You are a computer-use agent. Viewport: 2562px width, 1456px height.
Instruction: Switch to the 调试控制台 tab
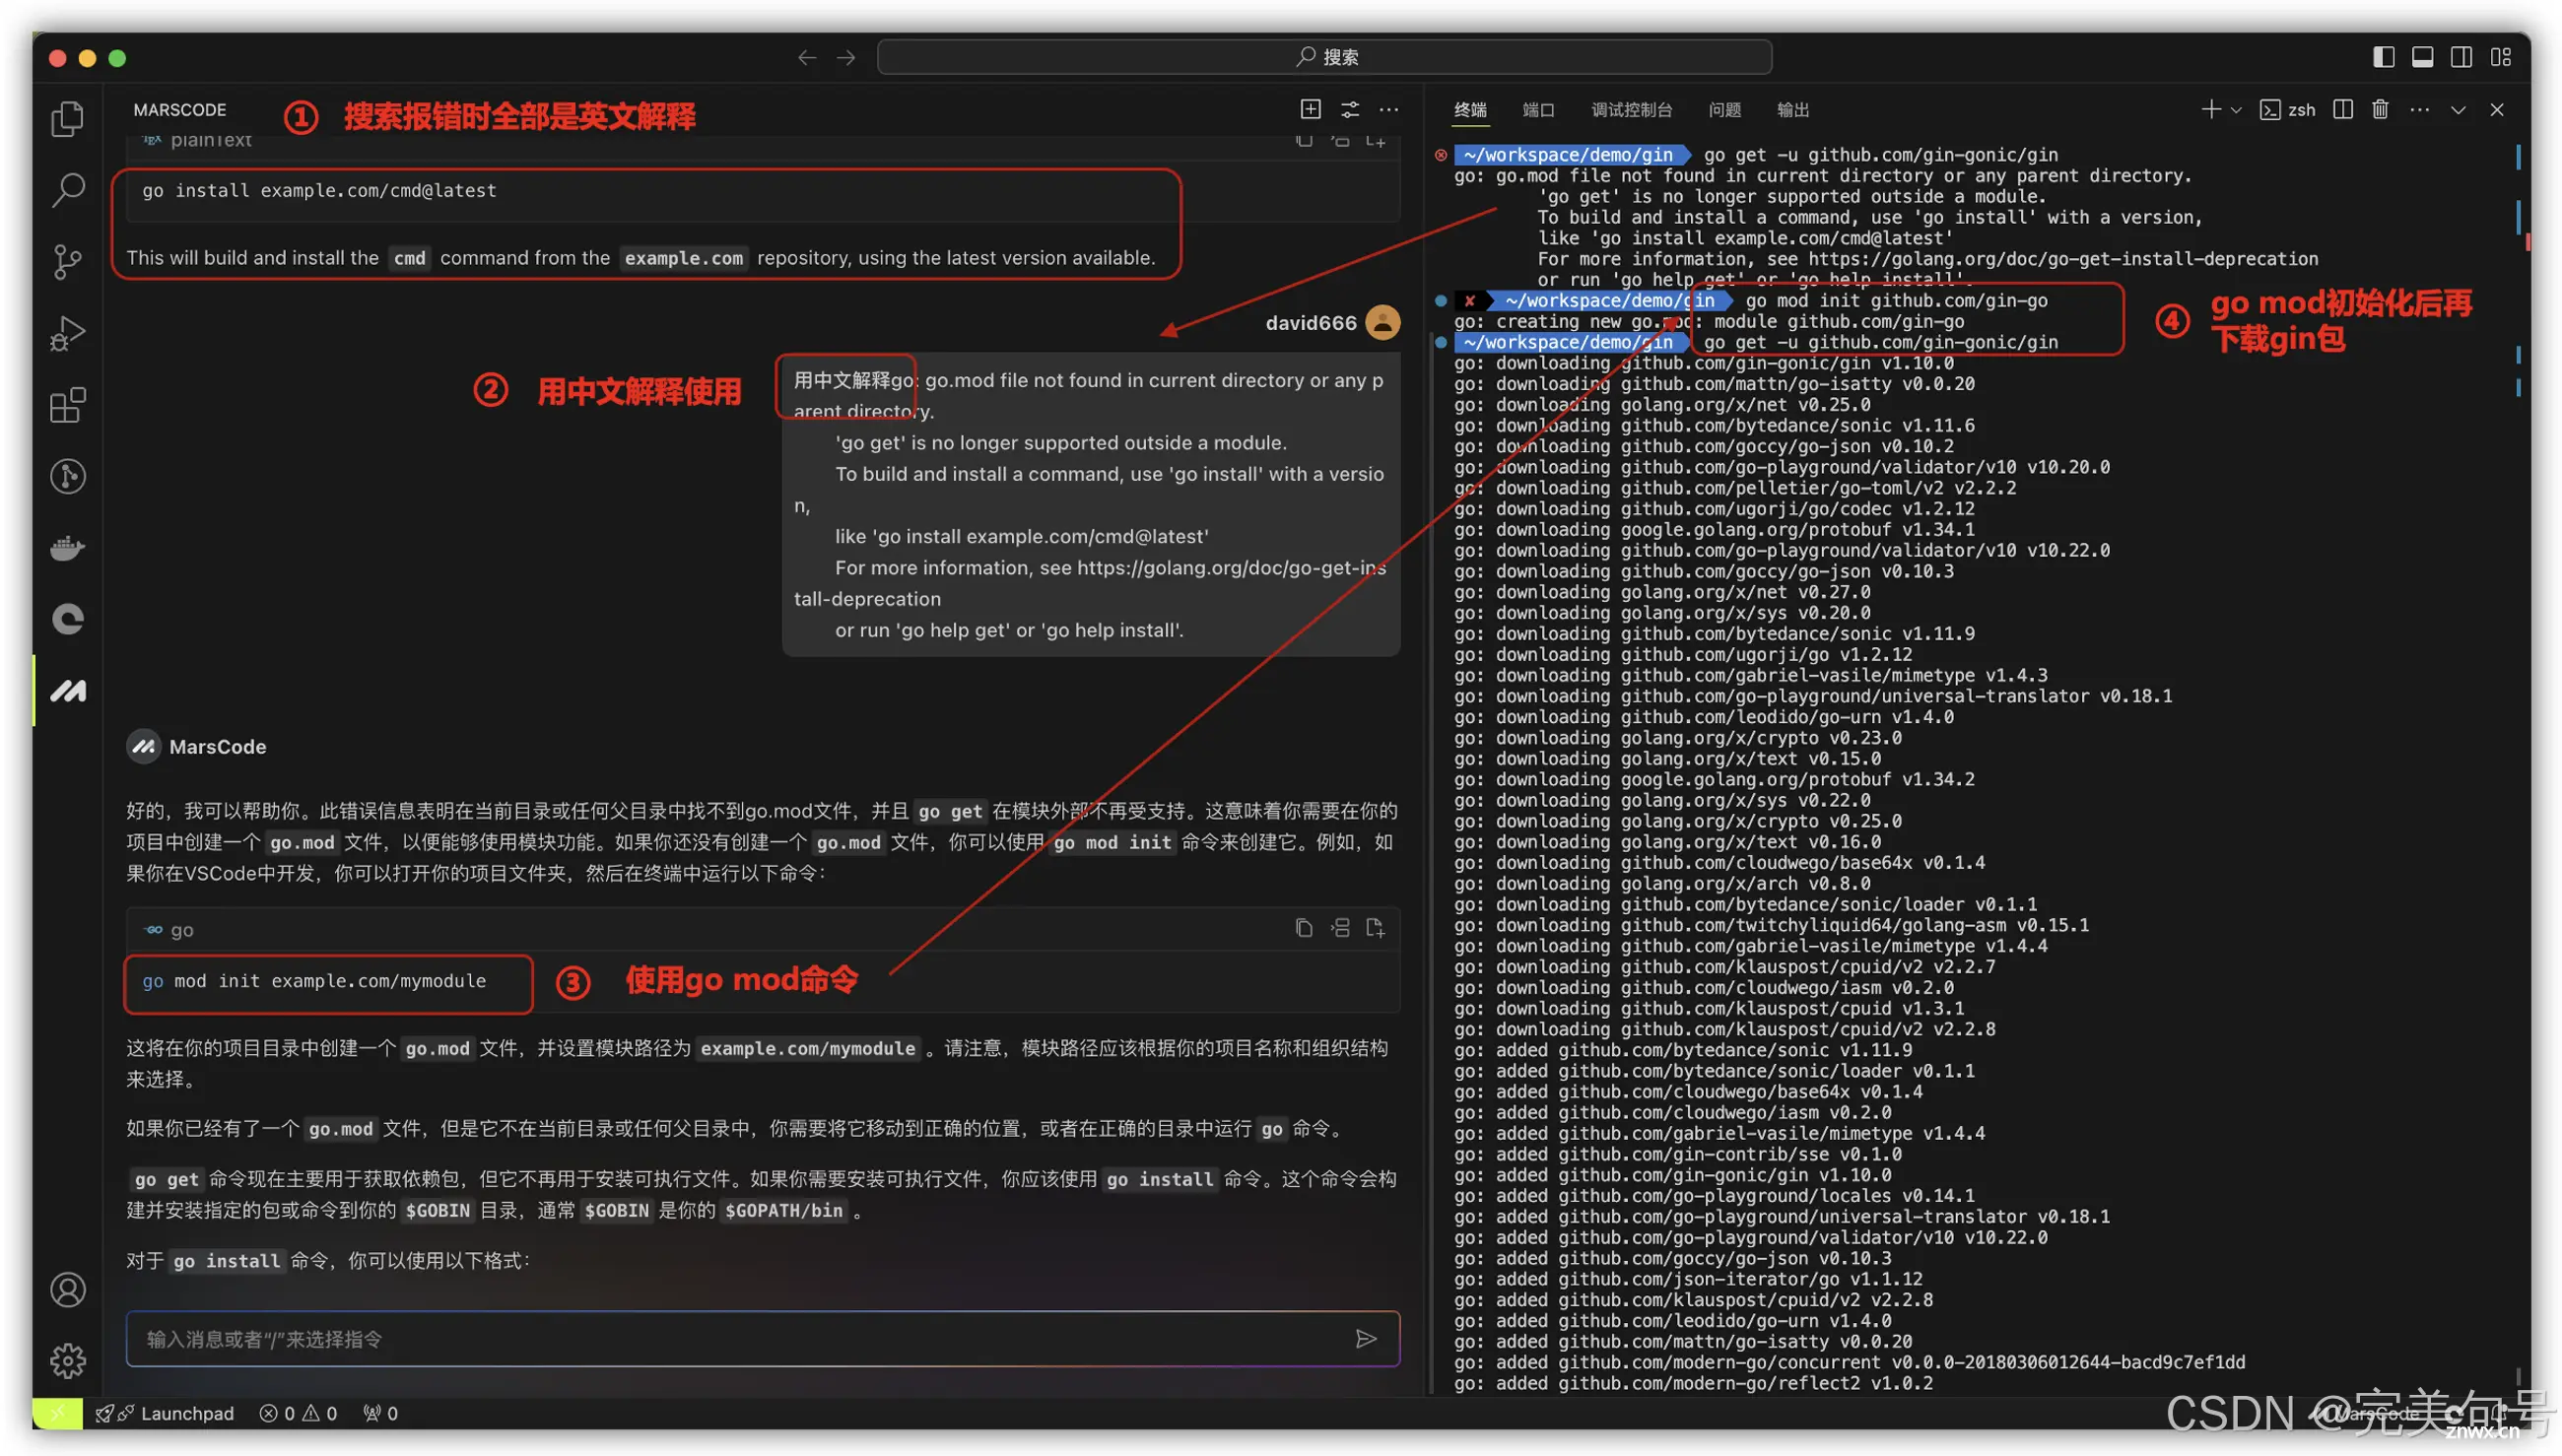click(x=1631, y=110)
